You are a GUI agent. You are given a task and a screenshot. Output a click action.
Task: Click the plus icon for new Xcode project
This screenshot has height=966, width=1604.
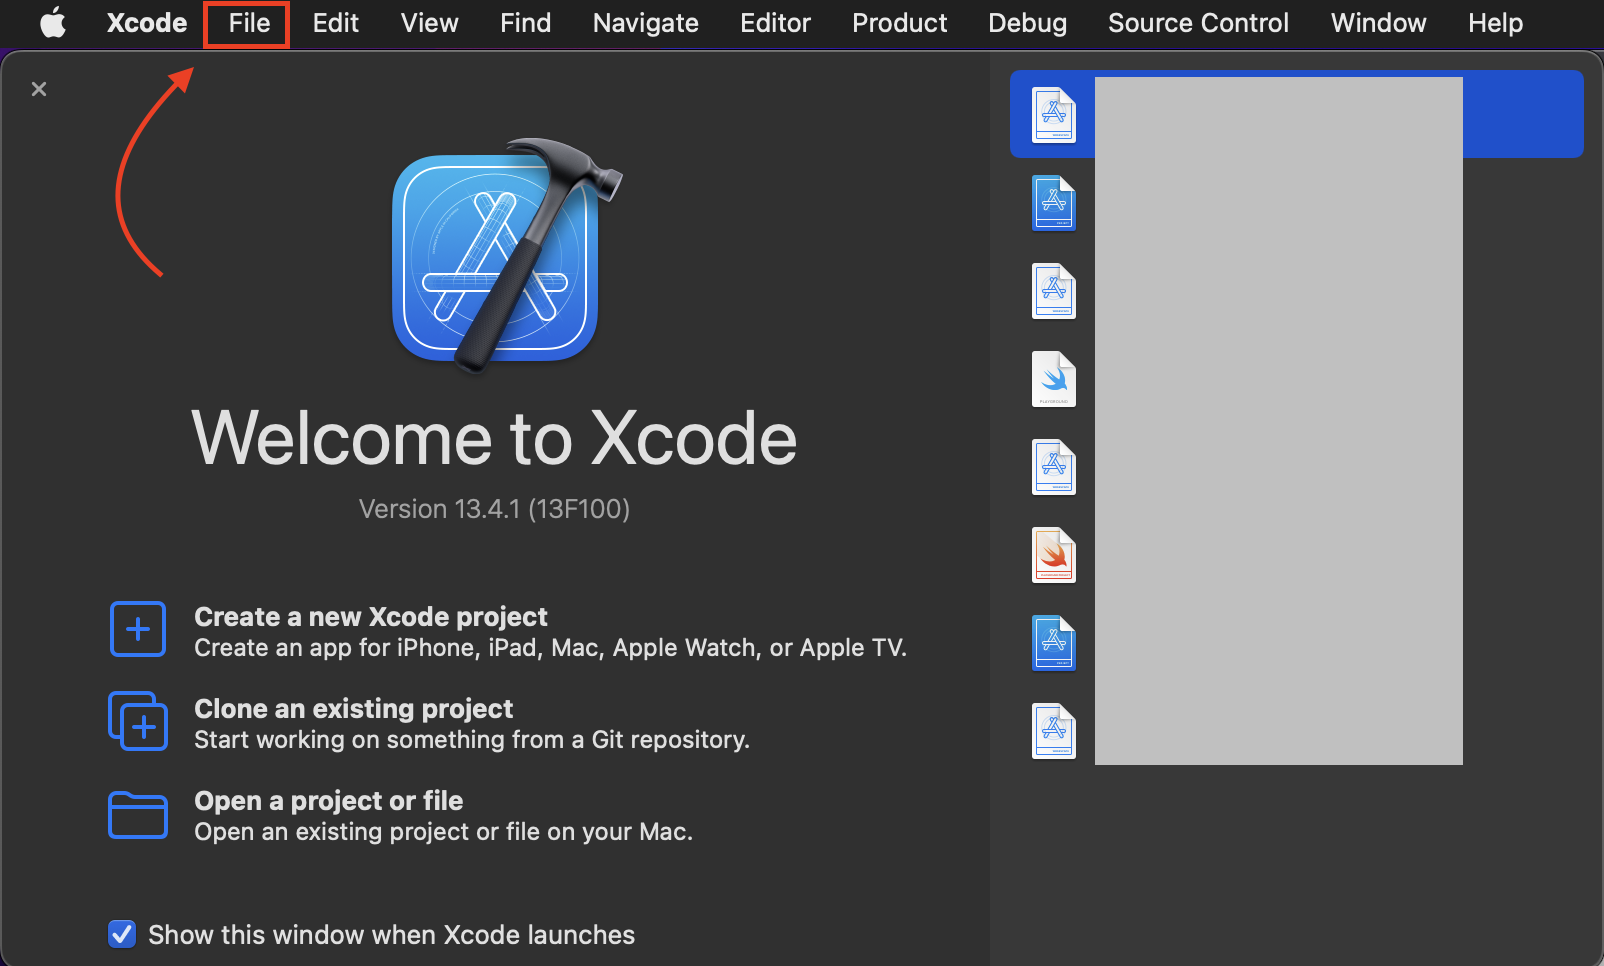(138, 629)
